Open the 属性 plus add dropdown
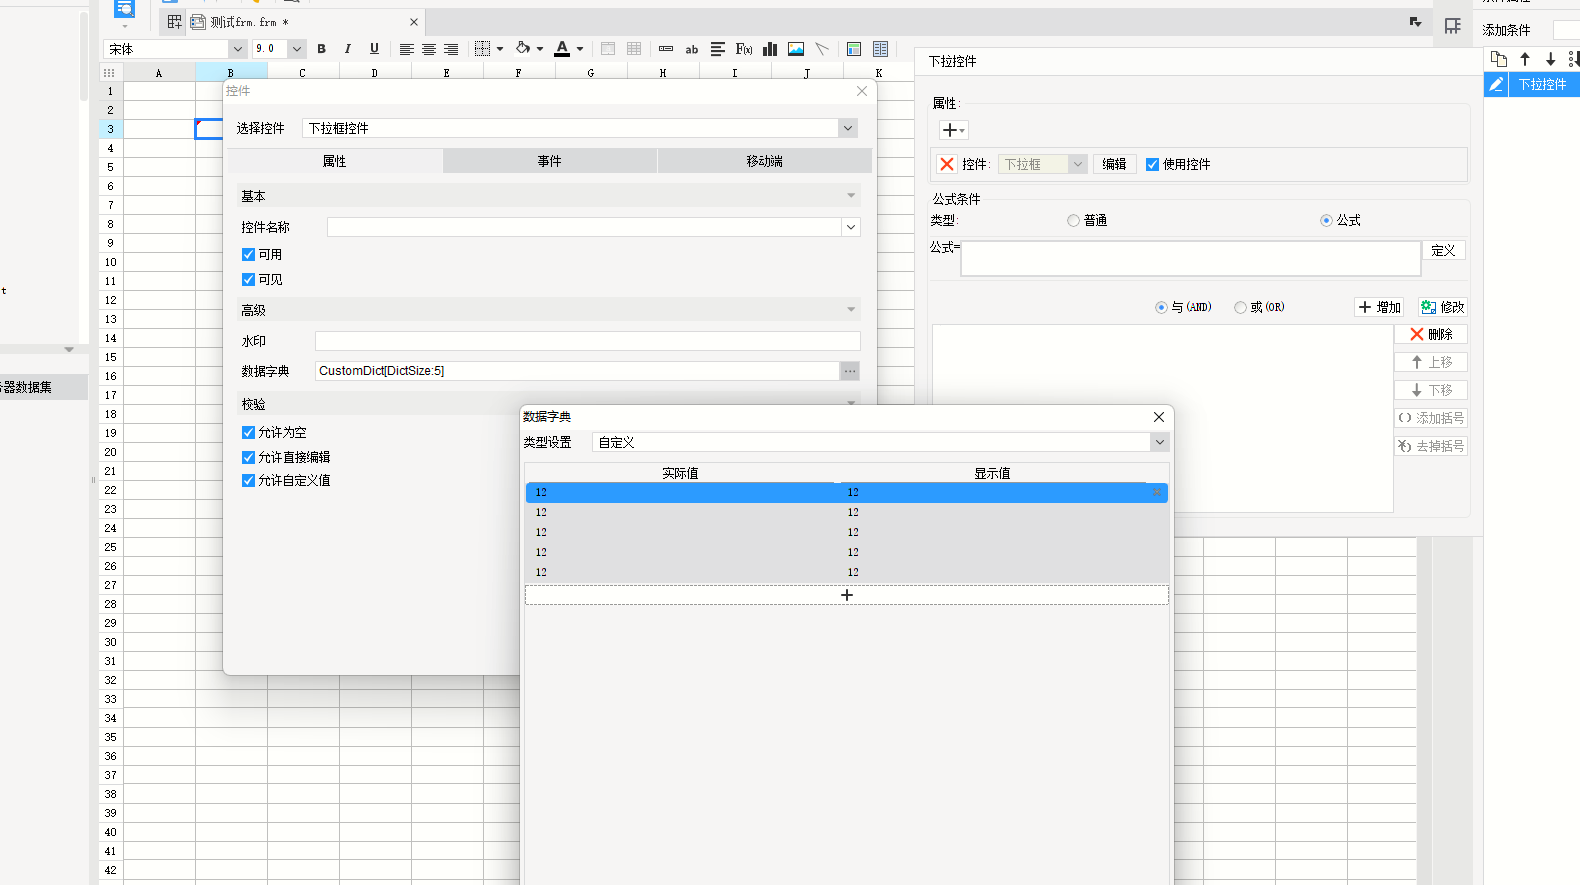This screenshot has width=1580, height=885. (x=954, y=130)
